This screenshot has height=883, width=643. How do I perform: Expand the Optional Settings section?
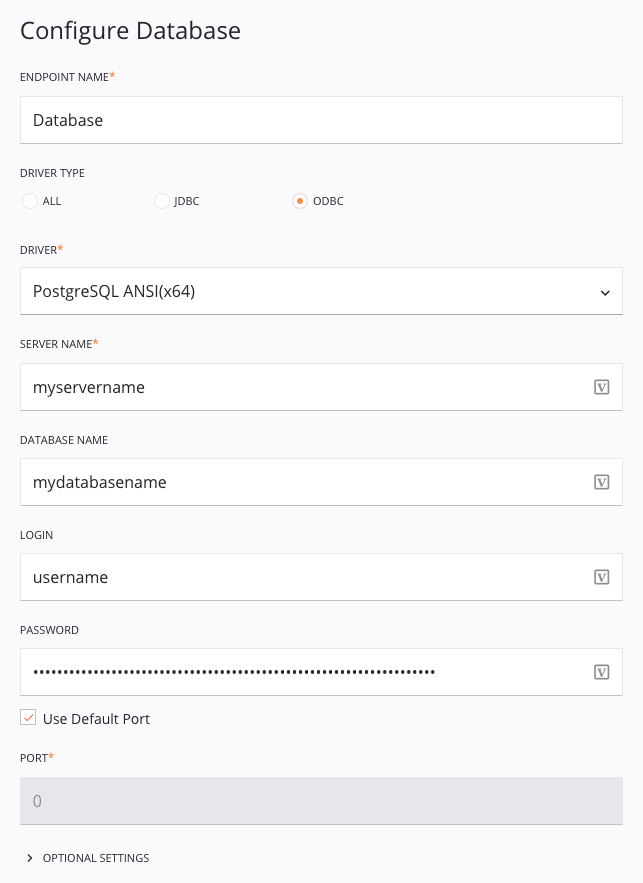point(95,858)
